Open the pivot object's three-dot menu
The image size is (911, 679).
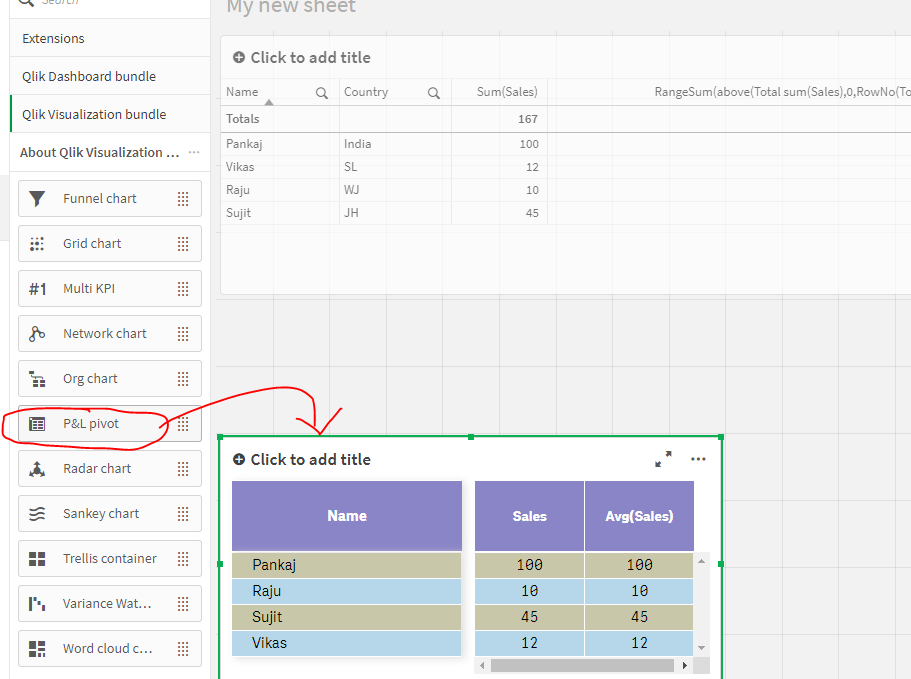(x=698, y=459)
